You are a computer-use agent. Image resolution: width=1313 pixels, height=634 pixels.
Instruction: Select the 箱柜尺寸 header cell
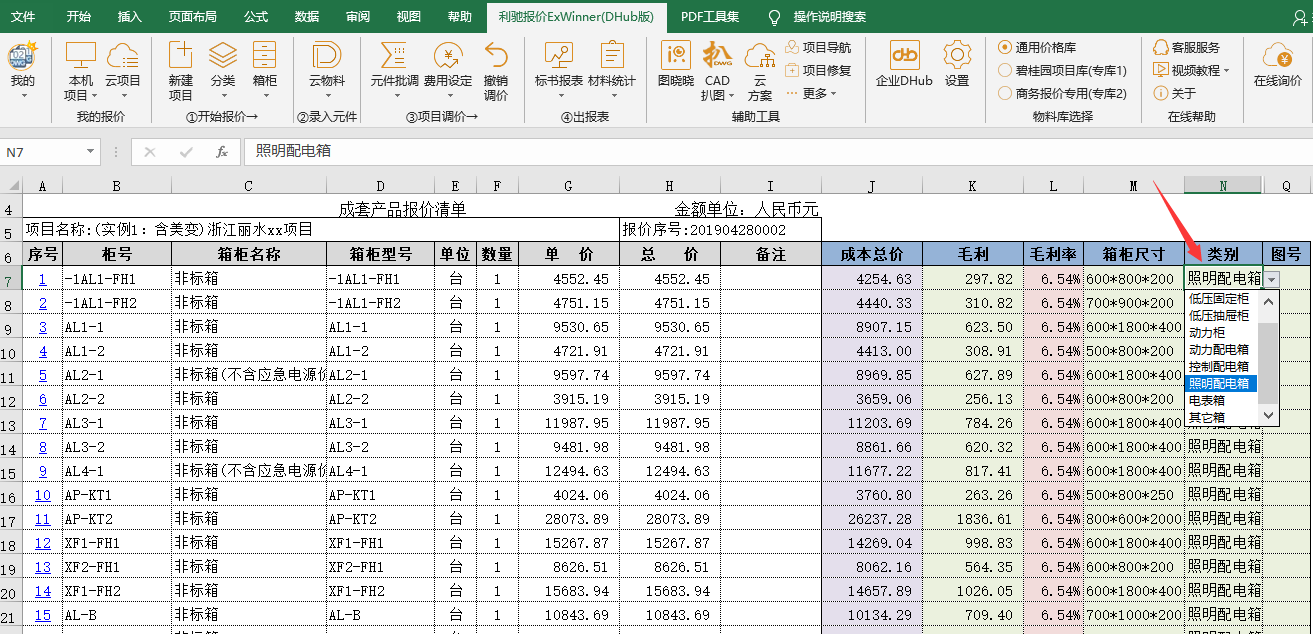(x=1134, y=255)
